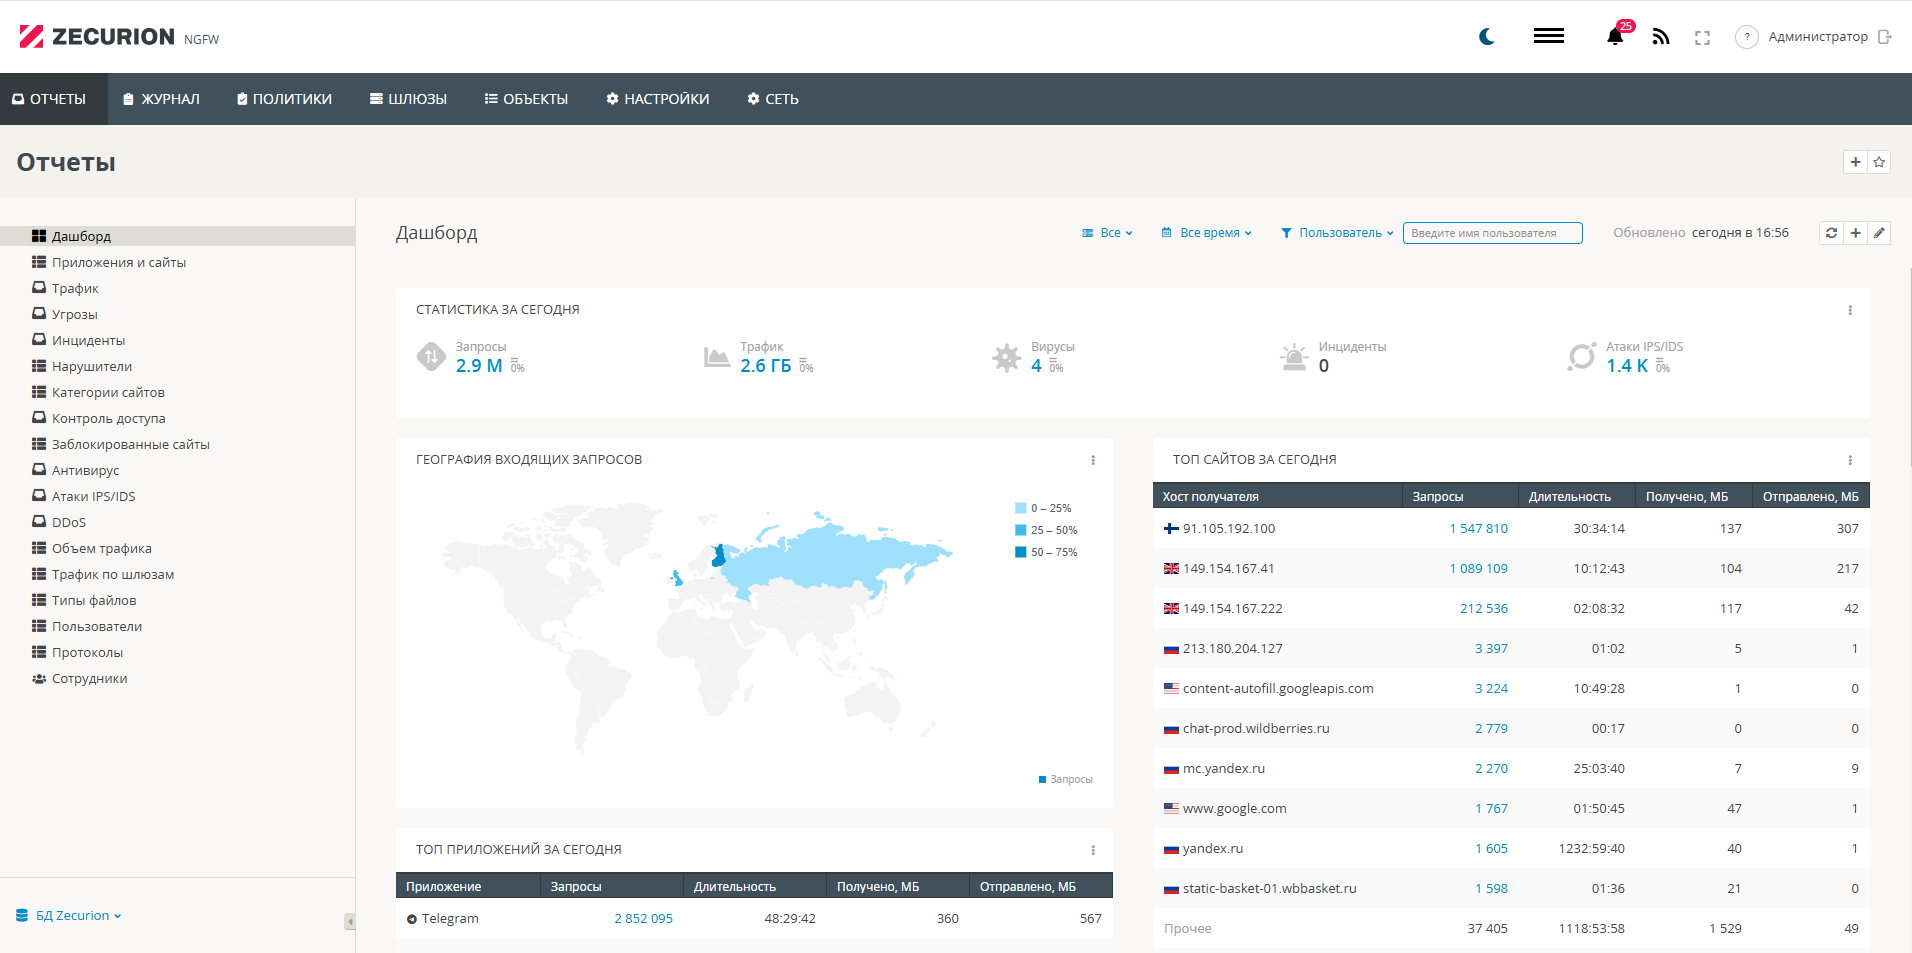
Task: Click the logout icon next to Администратор
Action: pos(1885,37)
